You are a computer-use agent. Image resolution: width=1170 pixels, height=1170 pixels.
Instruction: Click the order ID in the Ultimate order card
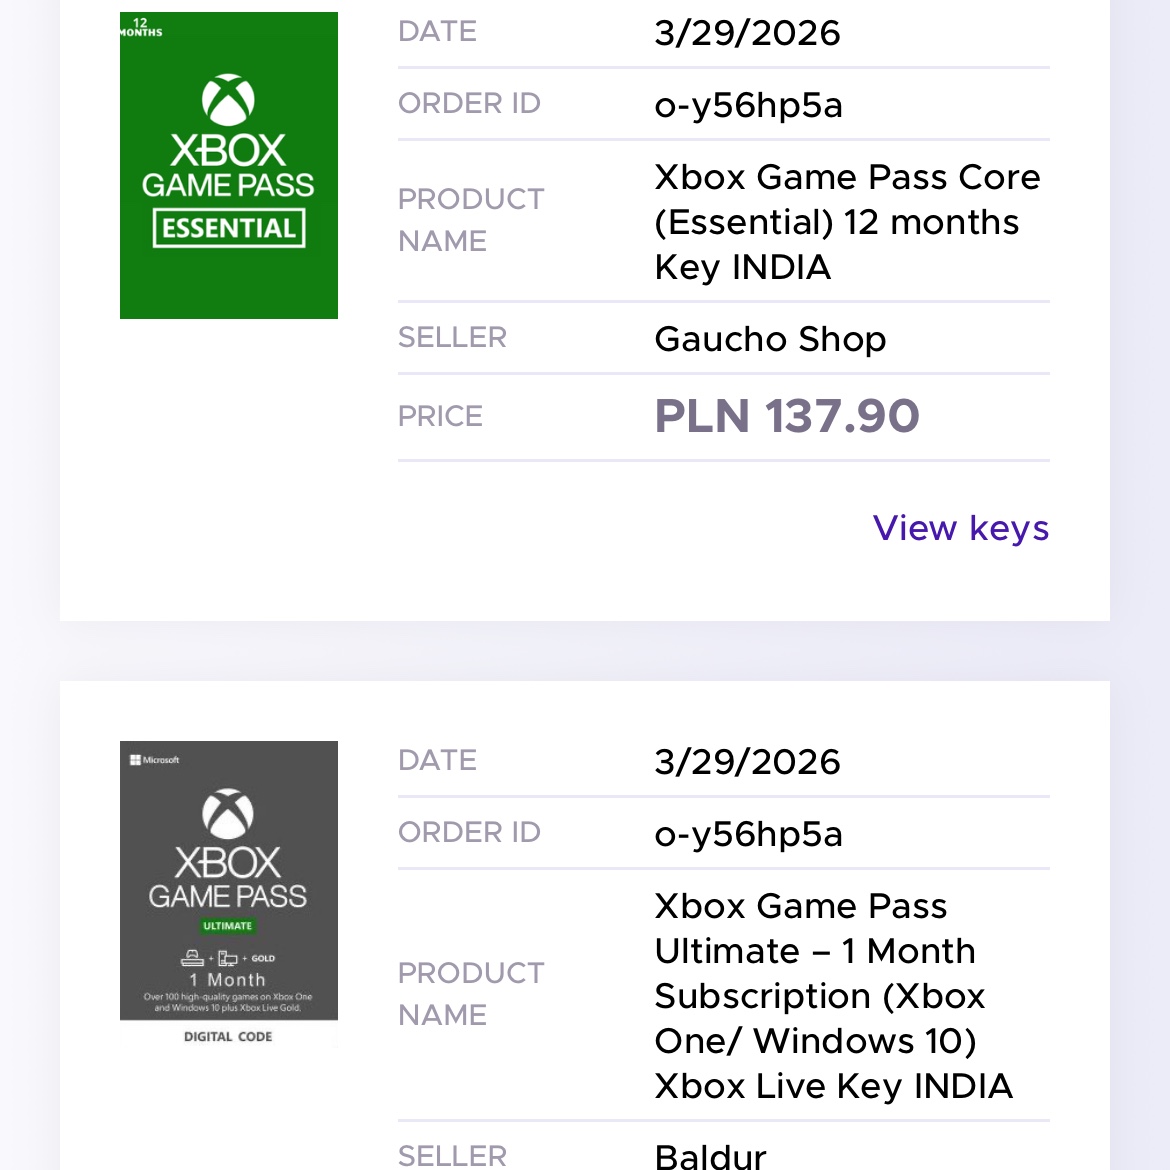pos(748,834)
